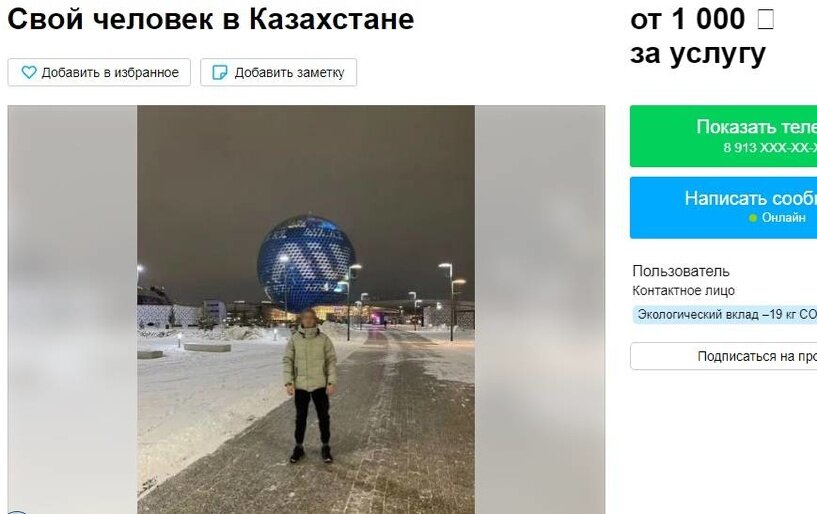Click the ruble currency symbol after 1 000
The image size is (817, 514).
click(x=765, y=19)
